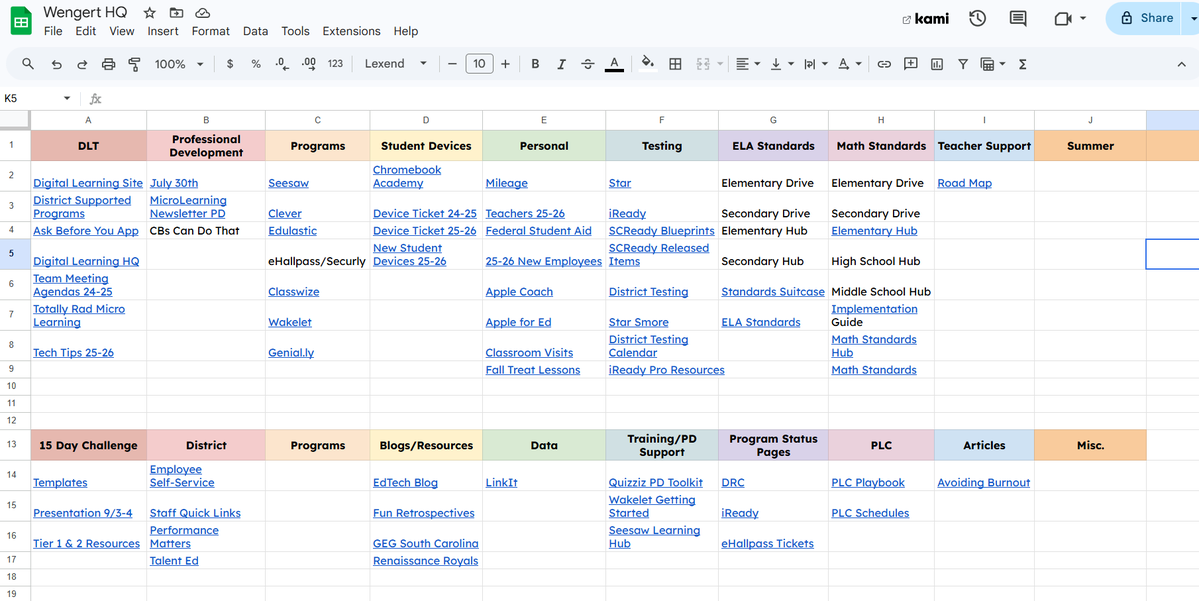Click the create a filter funnel icon
1199x601 pixels.
point(963,64)
